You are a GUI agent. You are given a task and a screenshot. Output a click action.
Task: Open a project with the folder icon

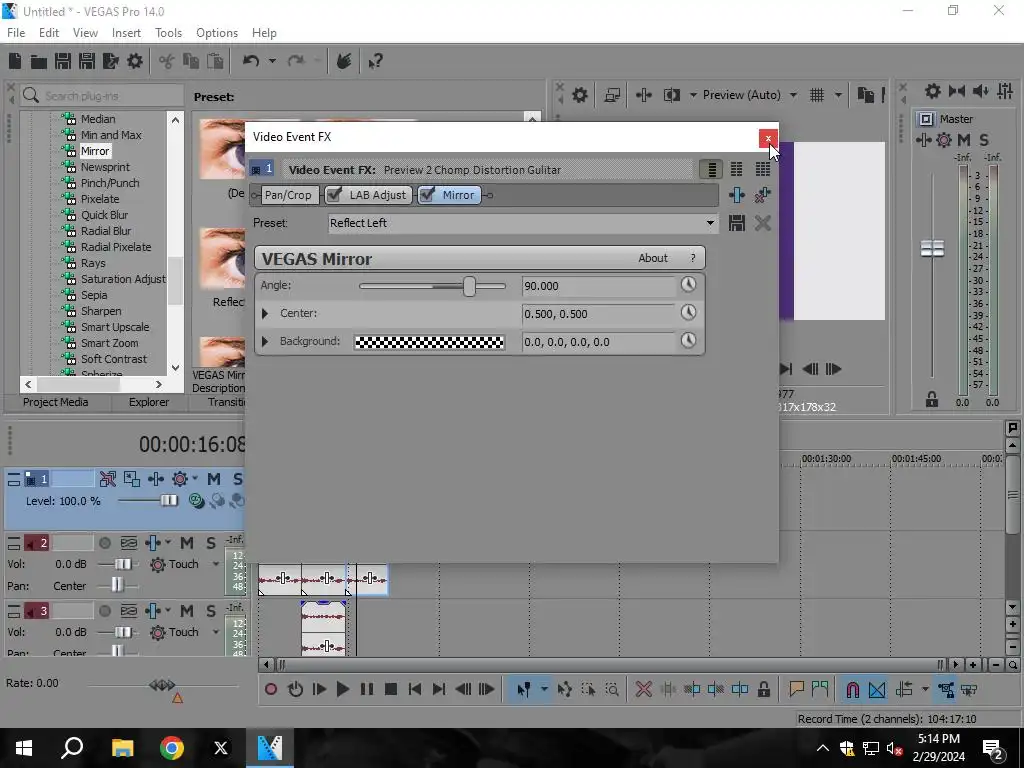[39, 61]
